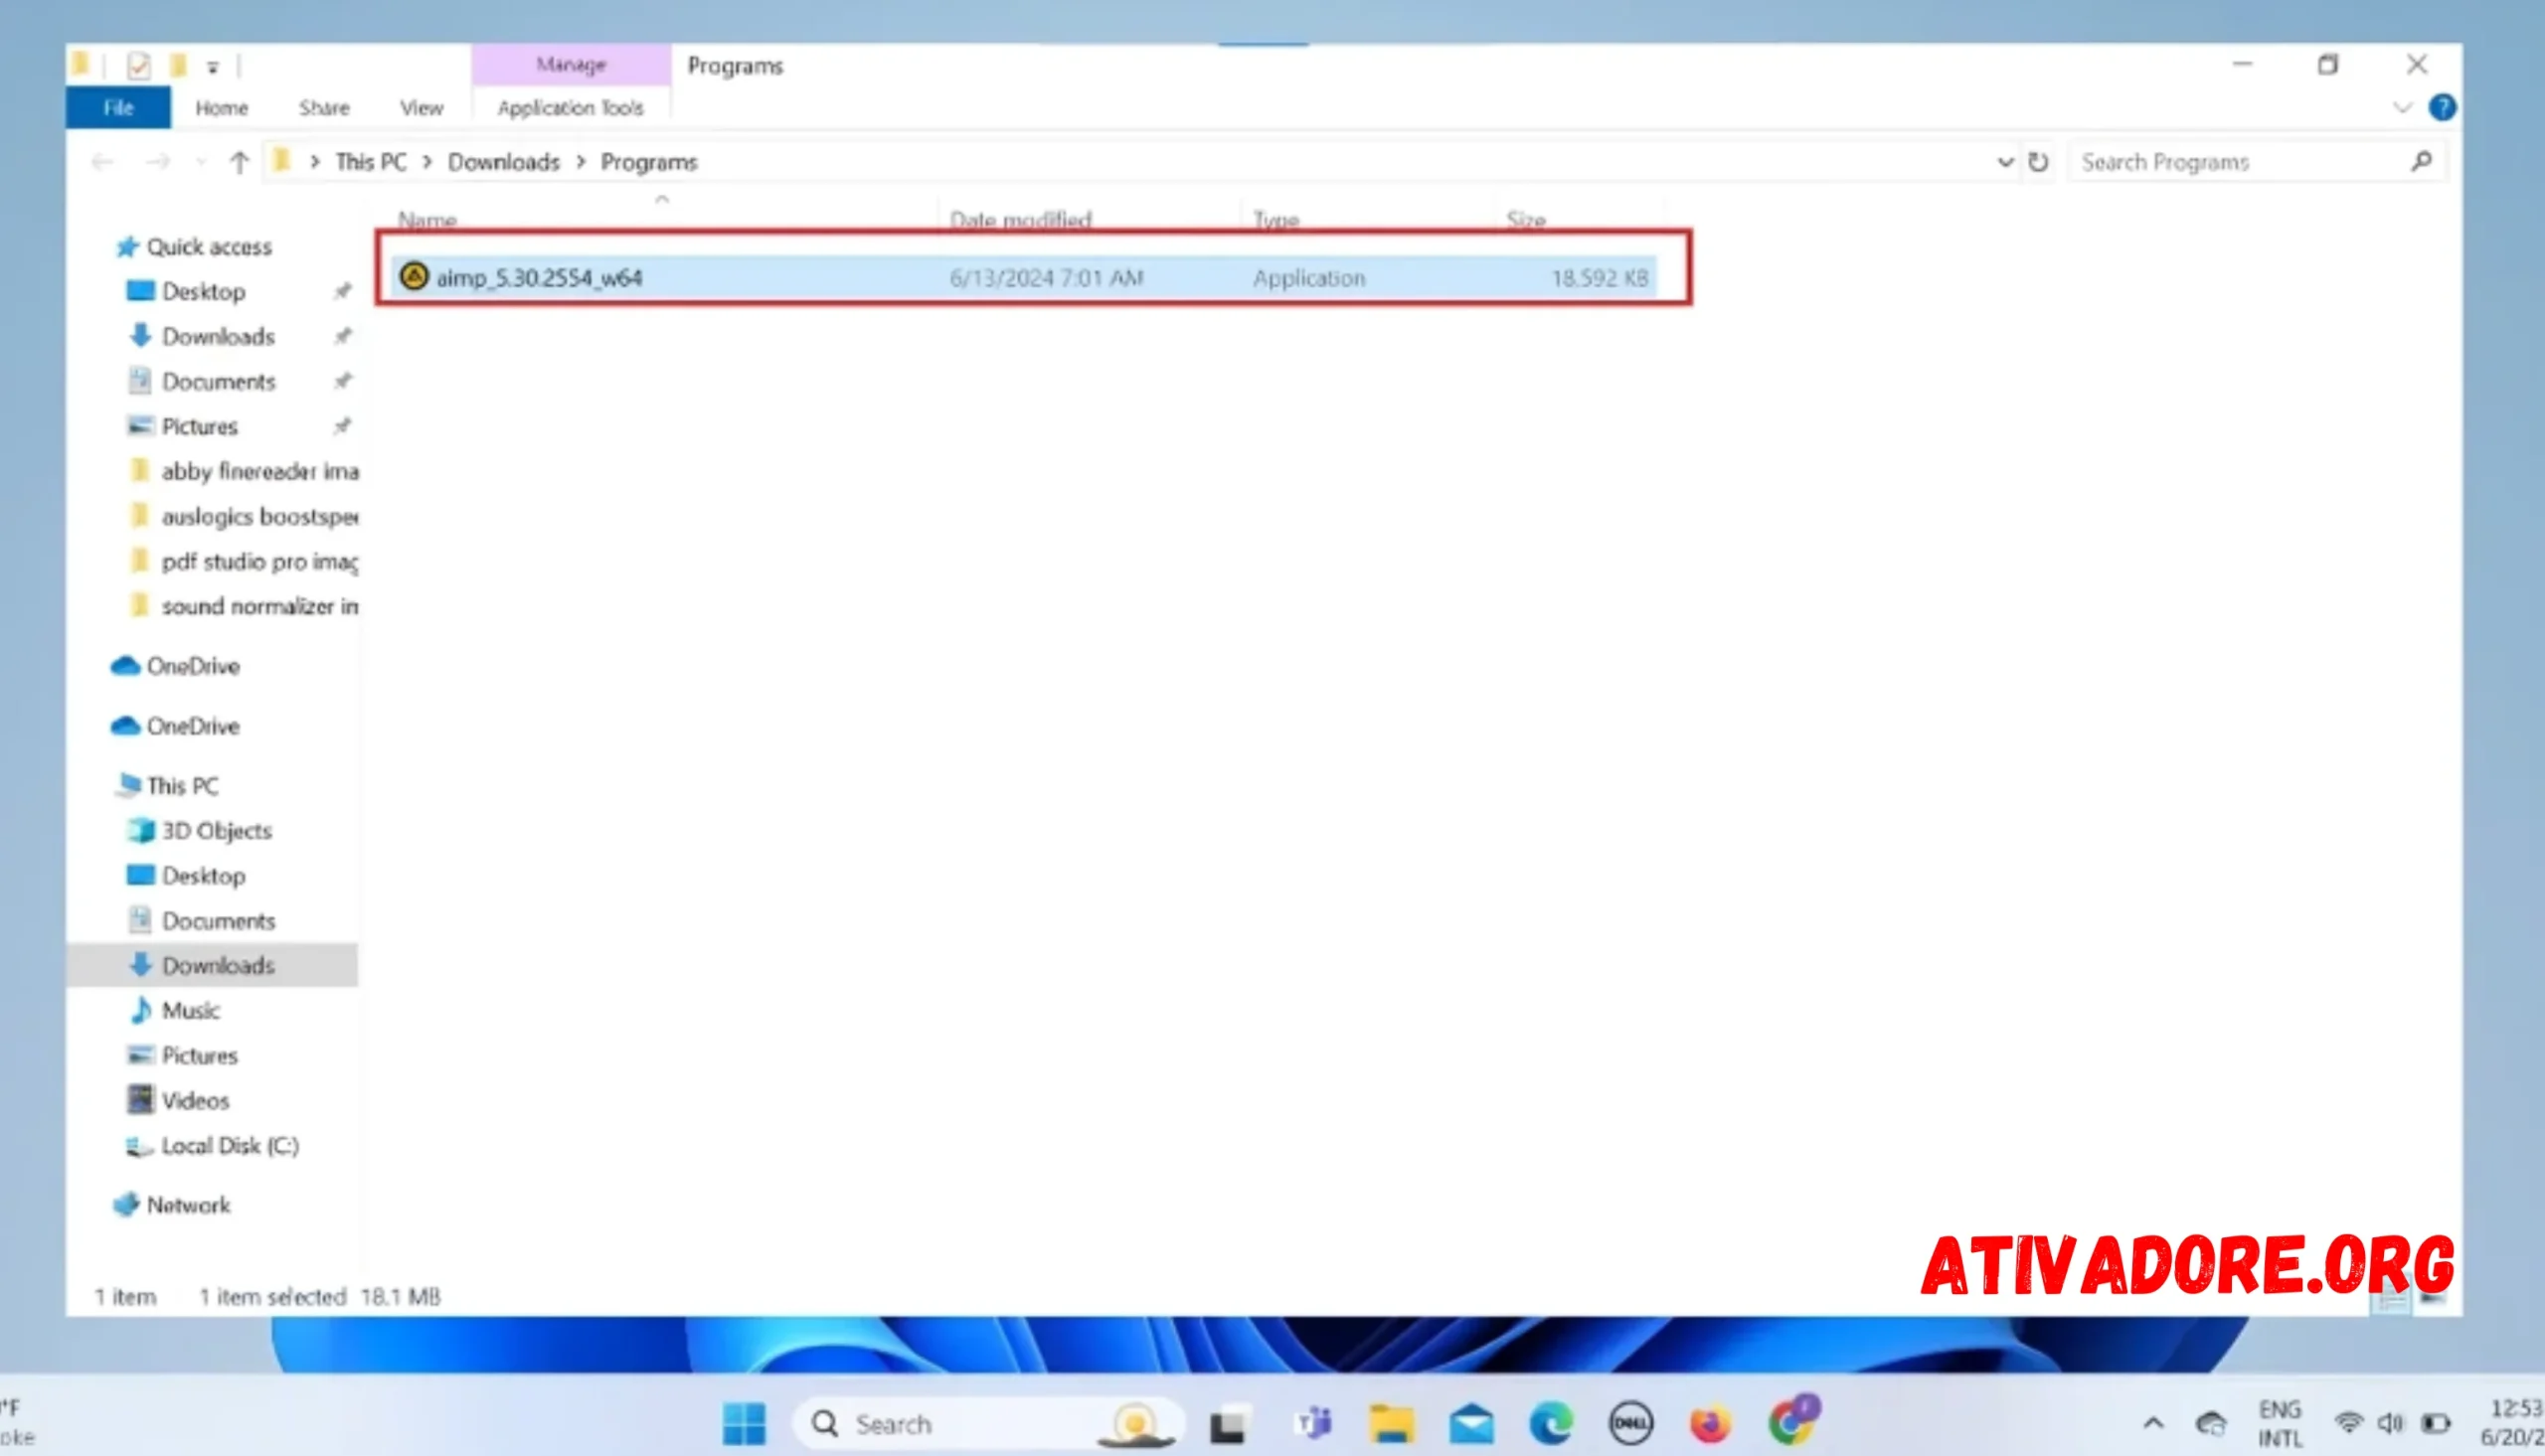The height and width of the screenshot is (1456, 2545).
Task: Expand the ribbon with the chevron
Action: pyautogui.click(x=2402, y=107)
